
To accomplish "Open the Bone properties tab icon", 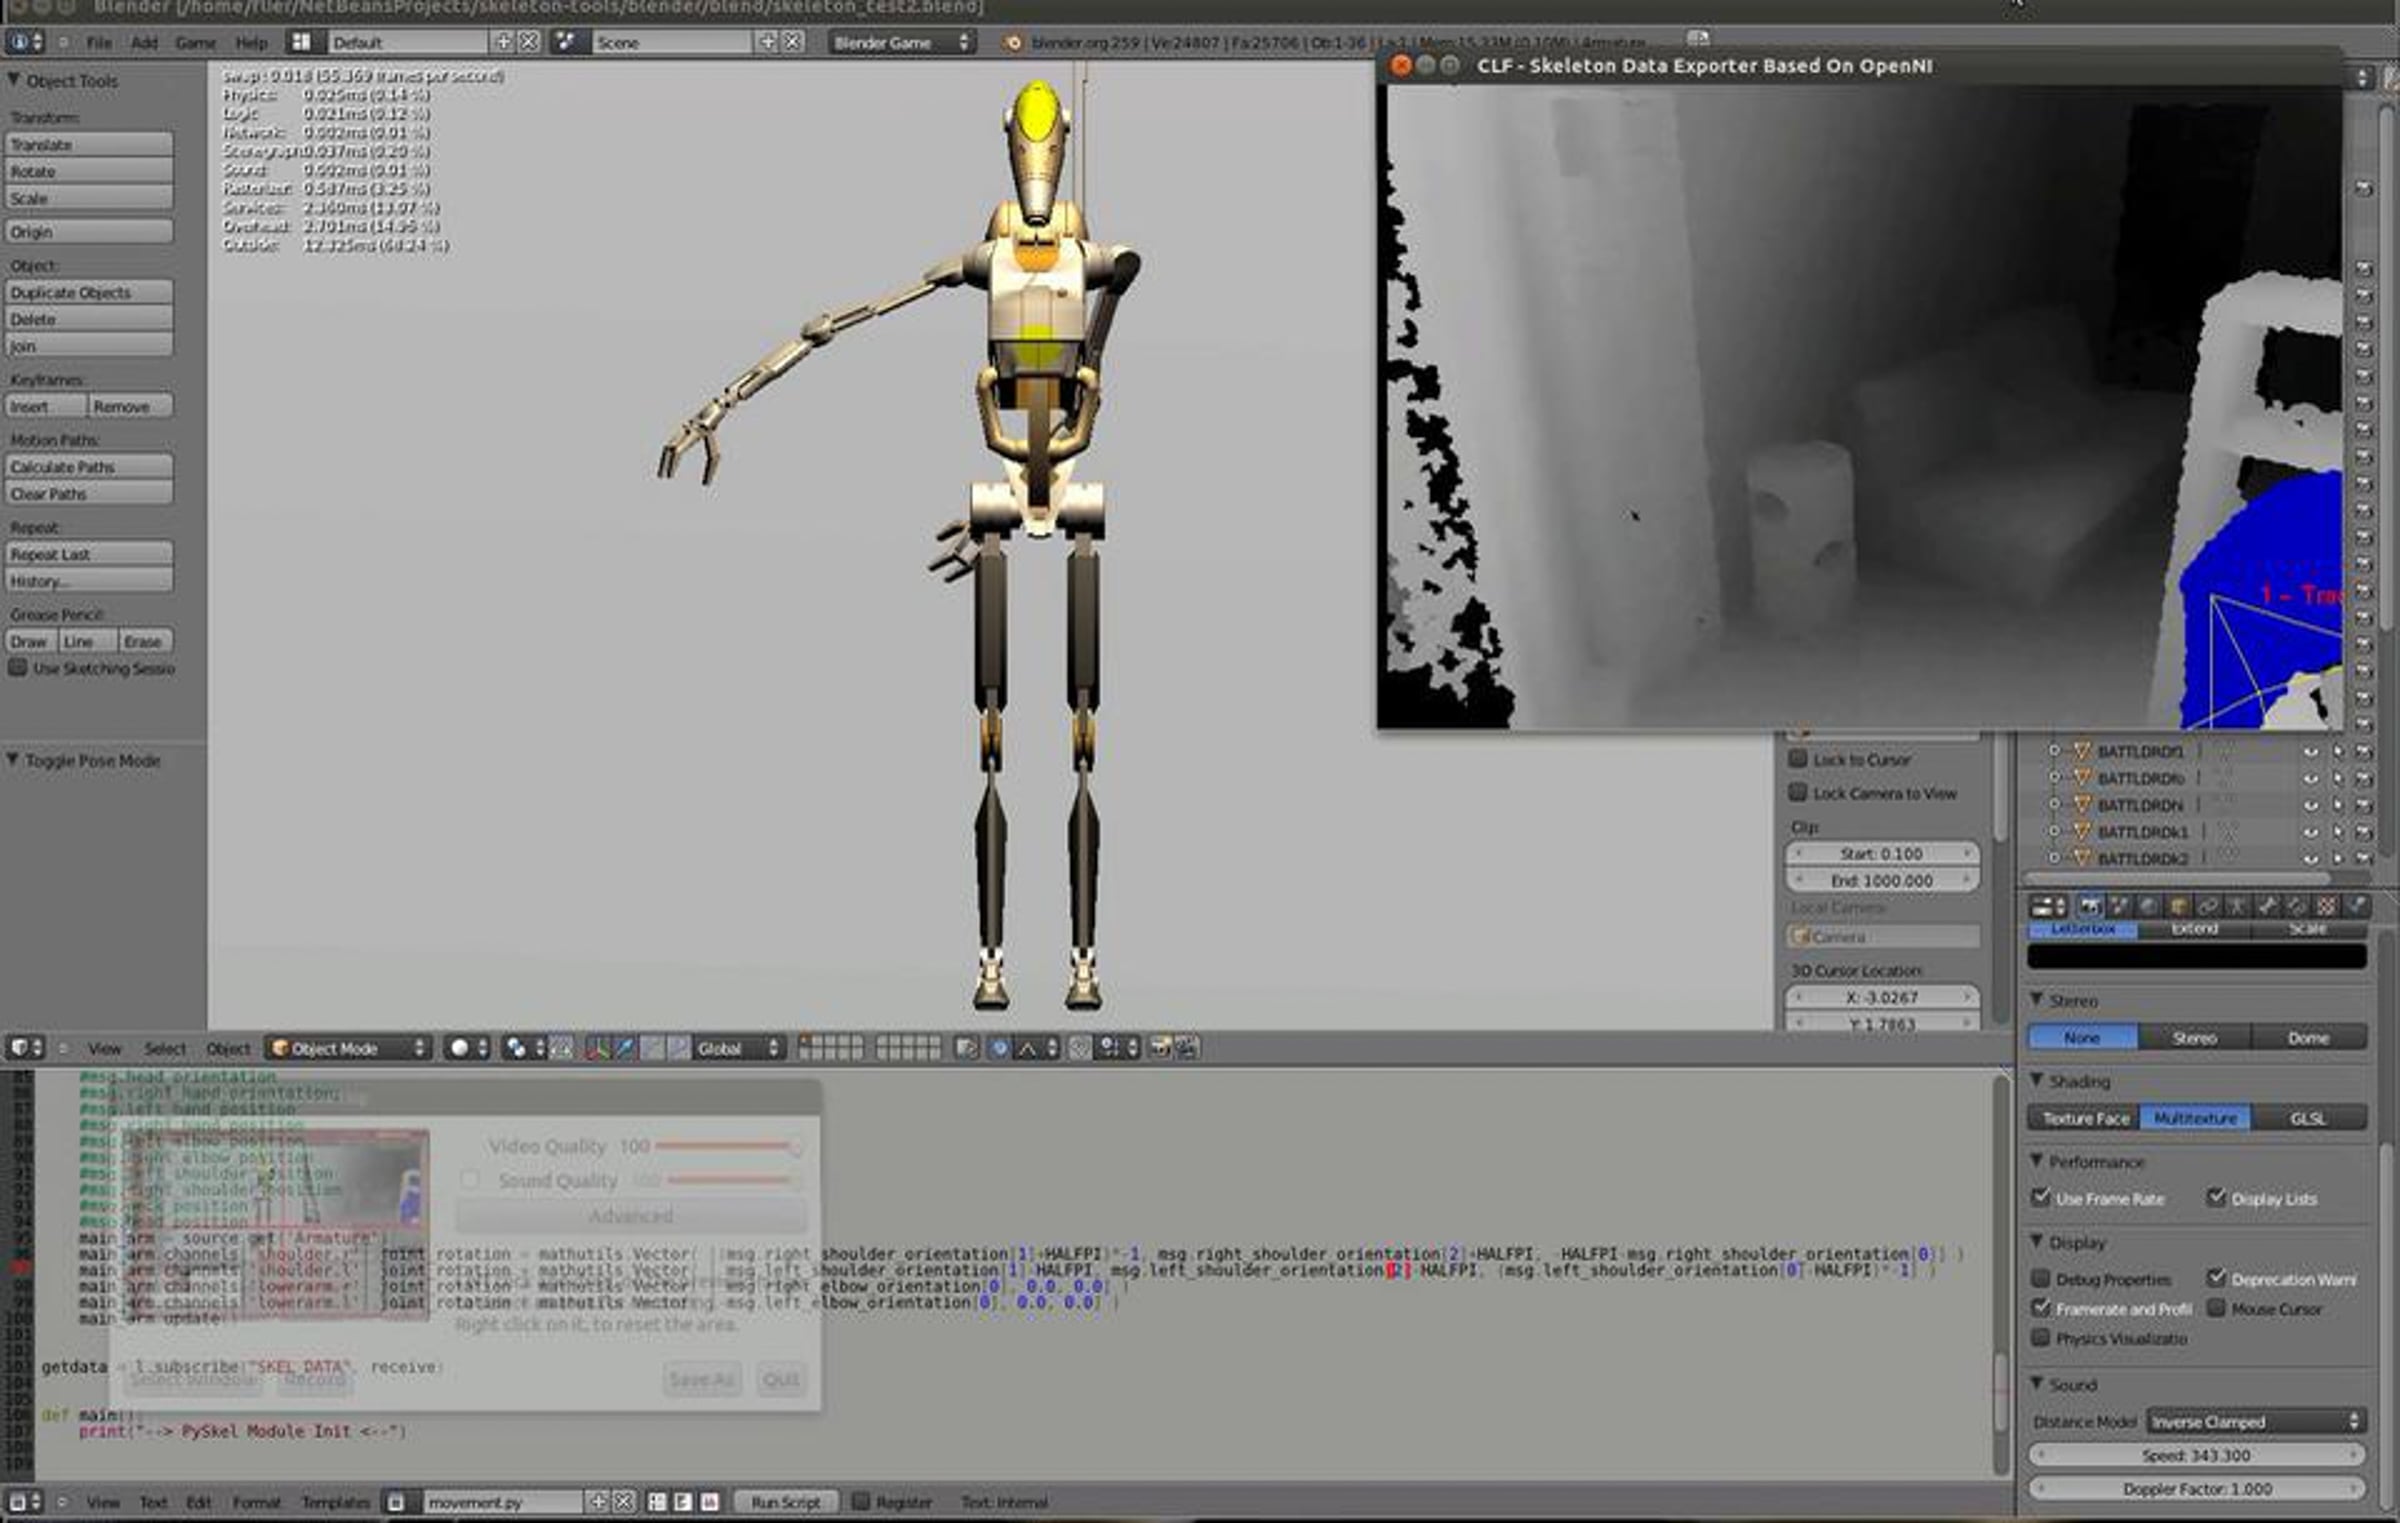I will (2267, 906).
